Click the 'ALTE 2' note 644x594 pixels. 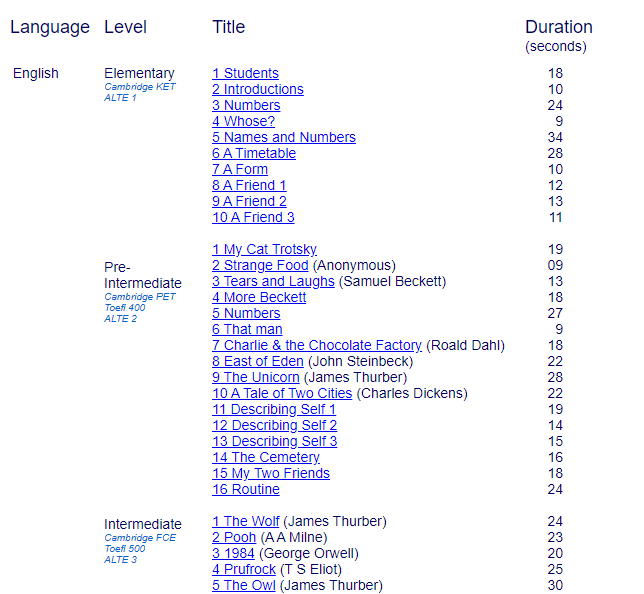(x=120, y=319)
